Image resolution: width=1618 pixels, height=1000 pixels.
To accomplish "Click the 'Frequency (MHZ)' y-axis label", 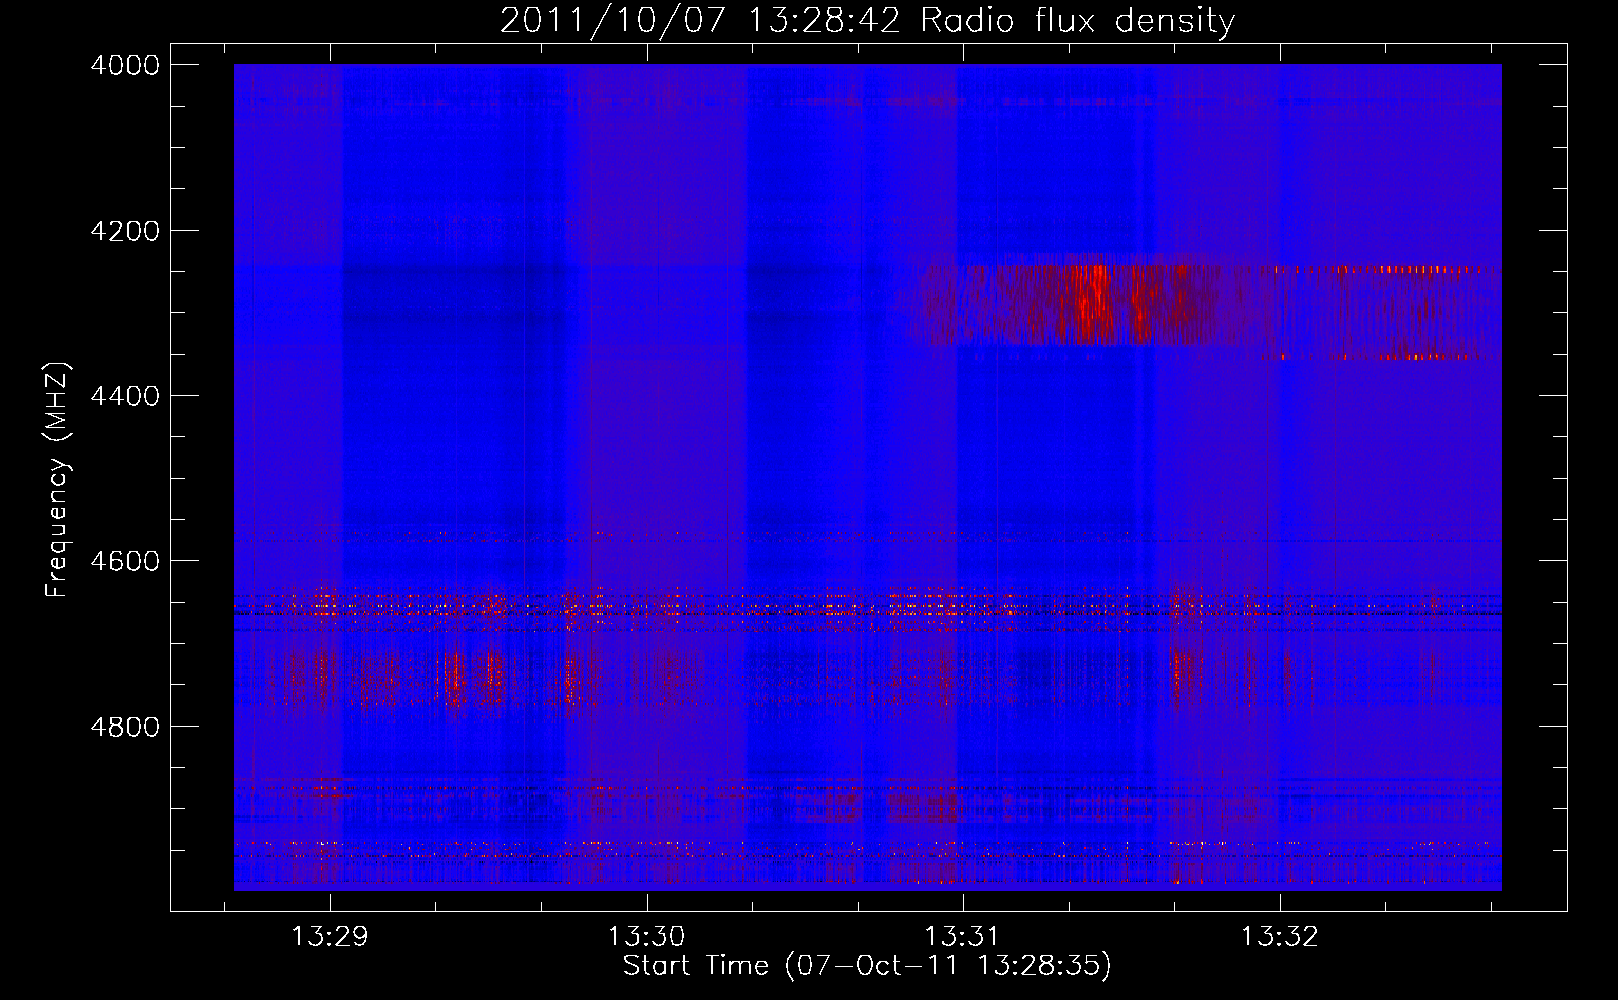I will (x=57, y=480).
